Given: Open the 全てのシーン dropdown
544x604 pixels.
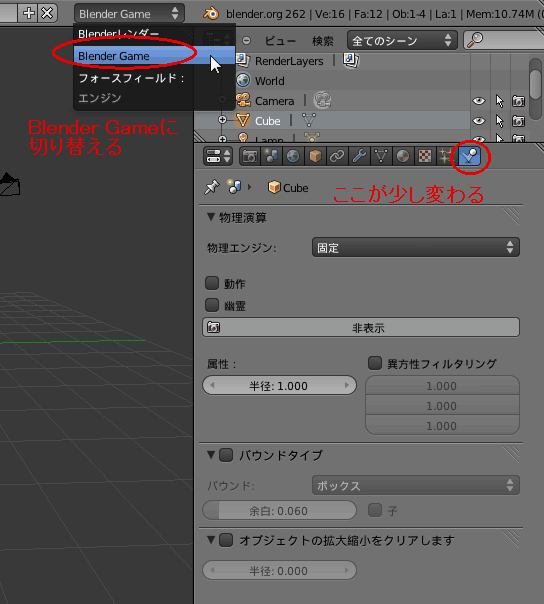Looking at the screenshot, I should coord(402,40).
